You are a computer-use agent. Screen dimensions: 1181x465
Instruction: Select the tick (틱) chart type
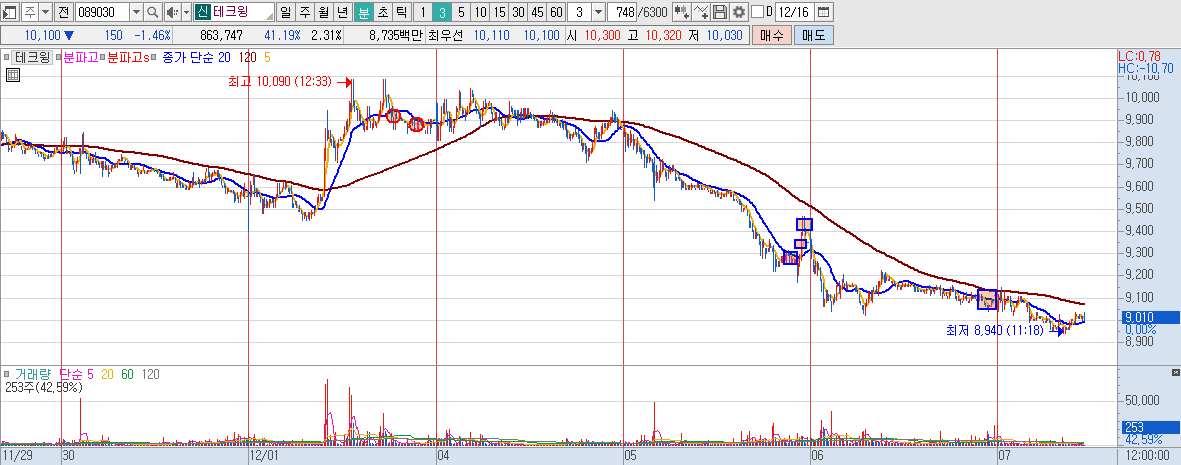point(401,12)
